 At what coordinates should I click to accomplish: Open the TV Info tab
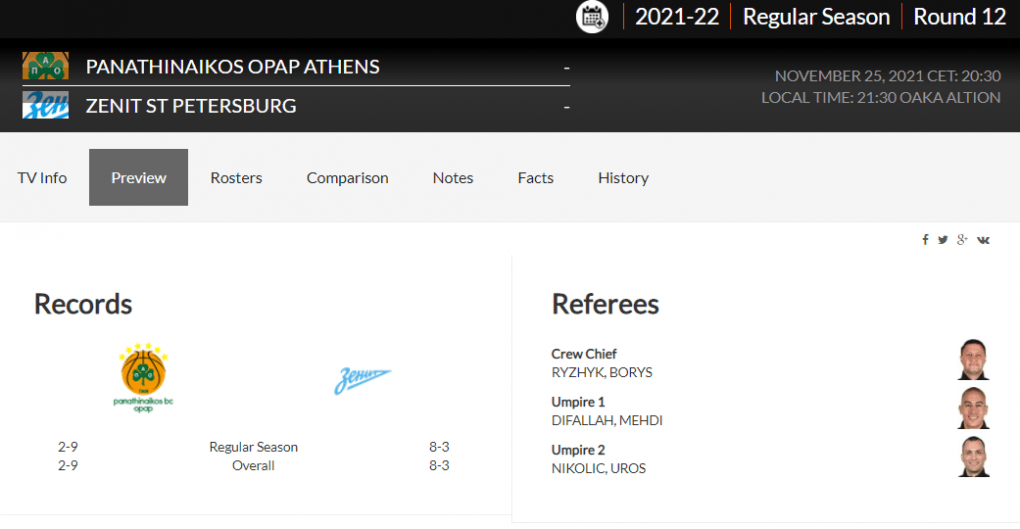click(x=42, y=178)
